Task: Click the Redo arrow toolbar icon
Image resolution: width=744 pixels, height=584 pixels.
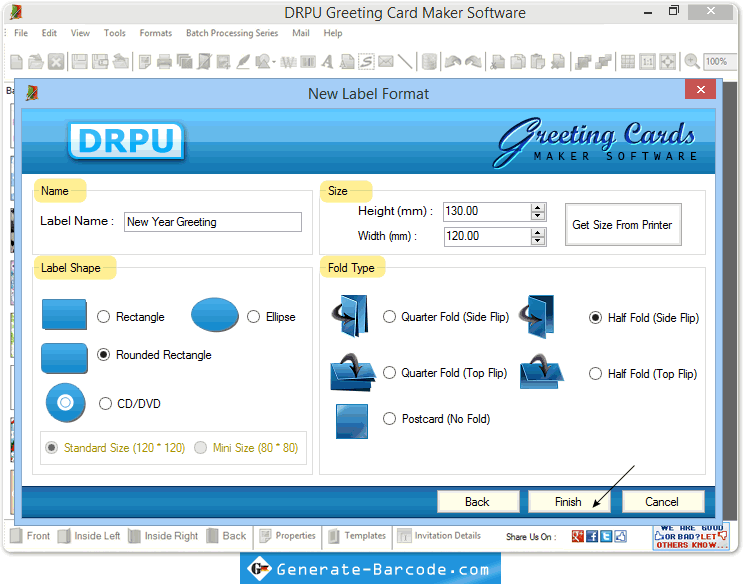Action: point(473,62)
